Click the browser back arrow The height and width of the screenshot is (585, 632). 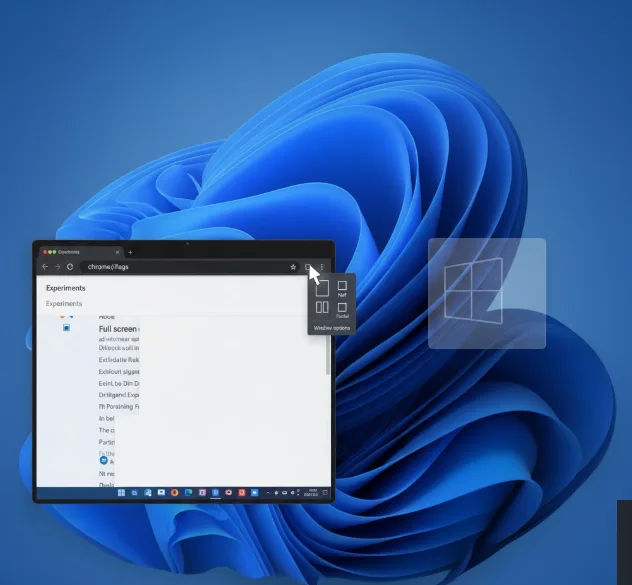45,267
